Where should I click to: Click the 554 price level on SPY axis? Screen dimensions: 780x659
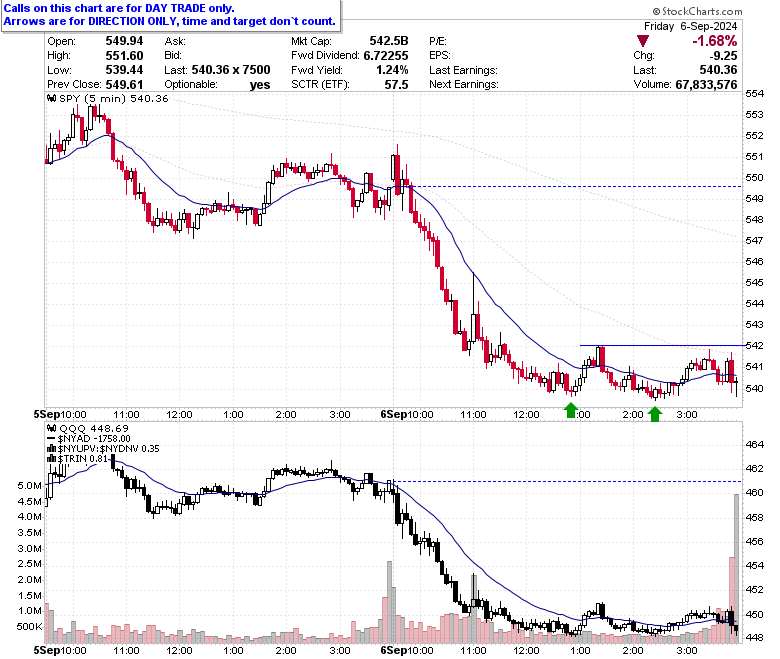(754, 94)
